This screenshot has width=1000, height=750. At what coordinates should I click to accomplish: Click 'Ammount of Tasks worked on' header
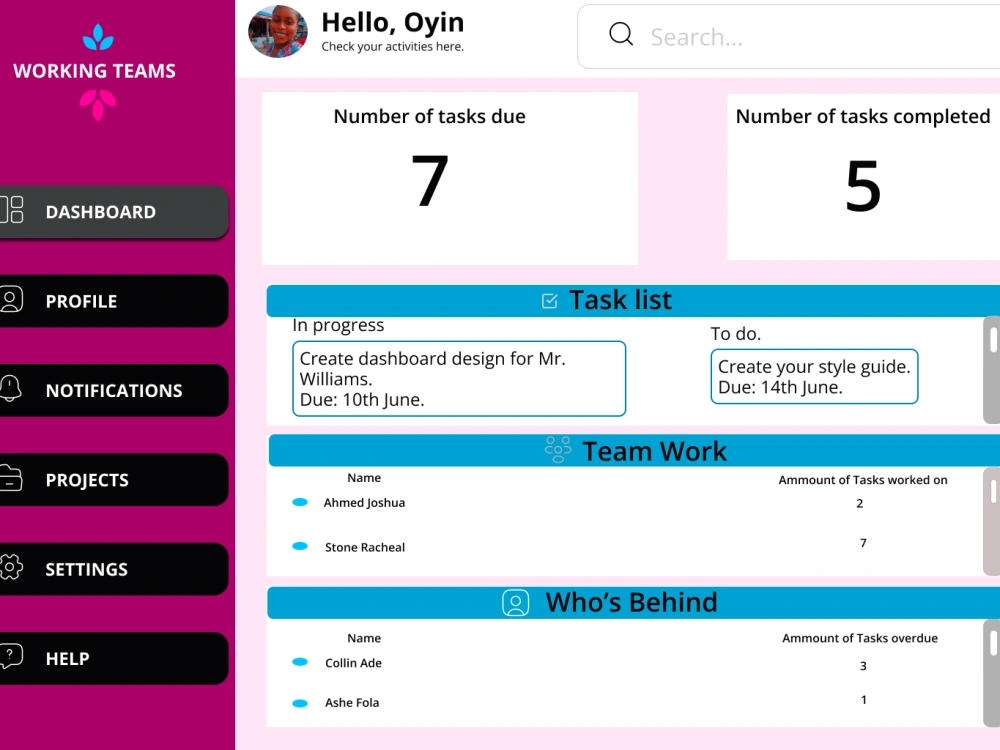863,480
